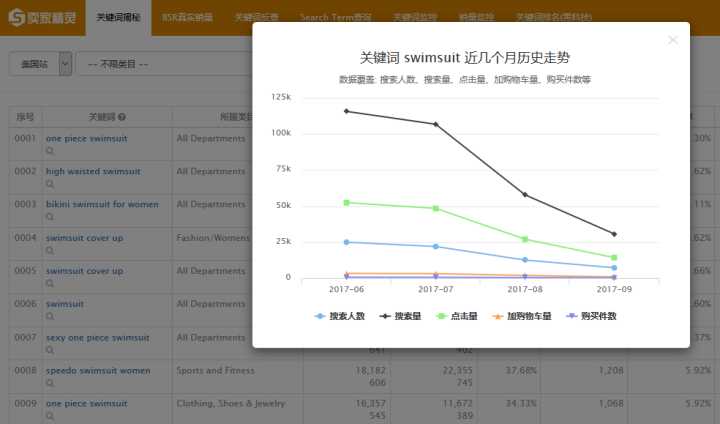Open sexy one piece swimsuit link

coord(97,338)
